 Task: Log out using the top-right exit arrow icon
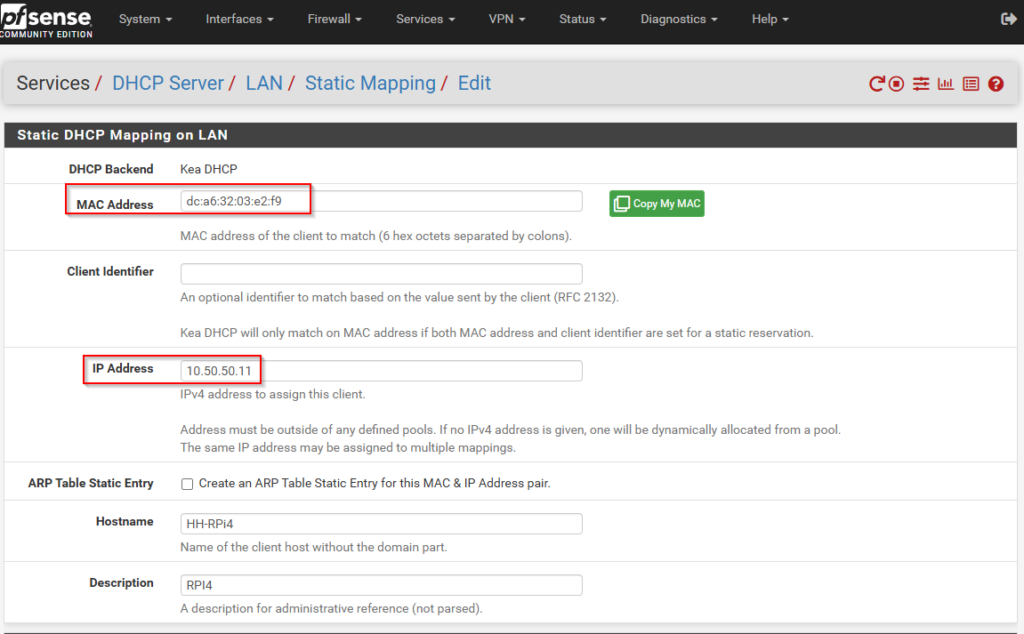click(1008, 19)
